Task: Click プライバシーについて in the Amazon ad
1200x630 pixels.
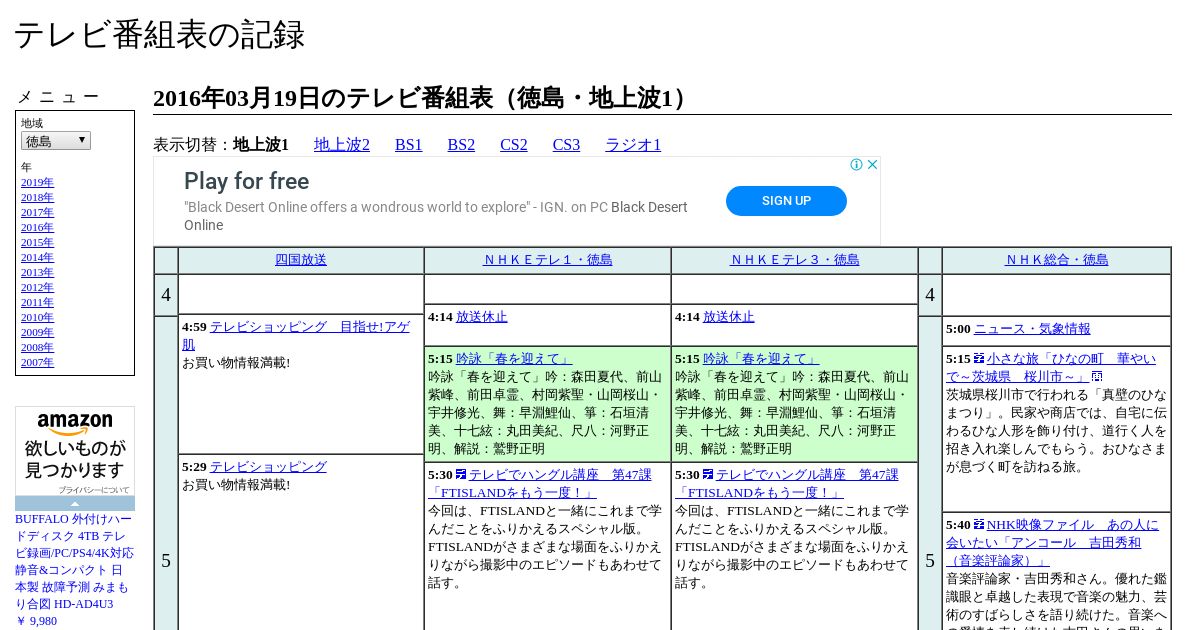Action: coord(93,490)
